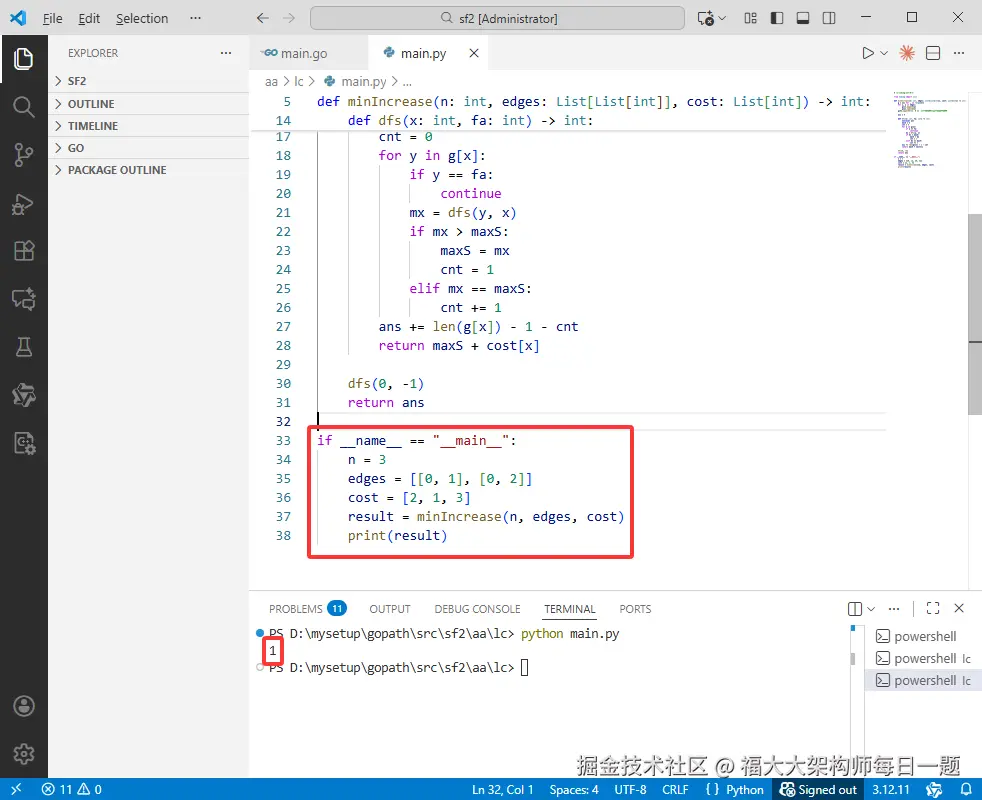Expand the TIMELINE section
982x800 pixels.
[x=148, y=126]
